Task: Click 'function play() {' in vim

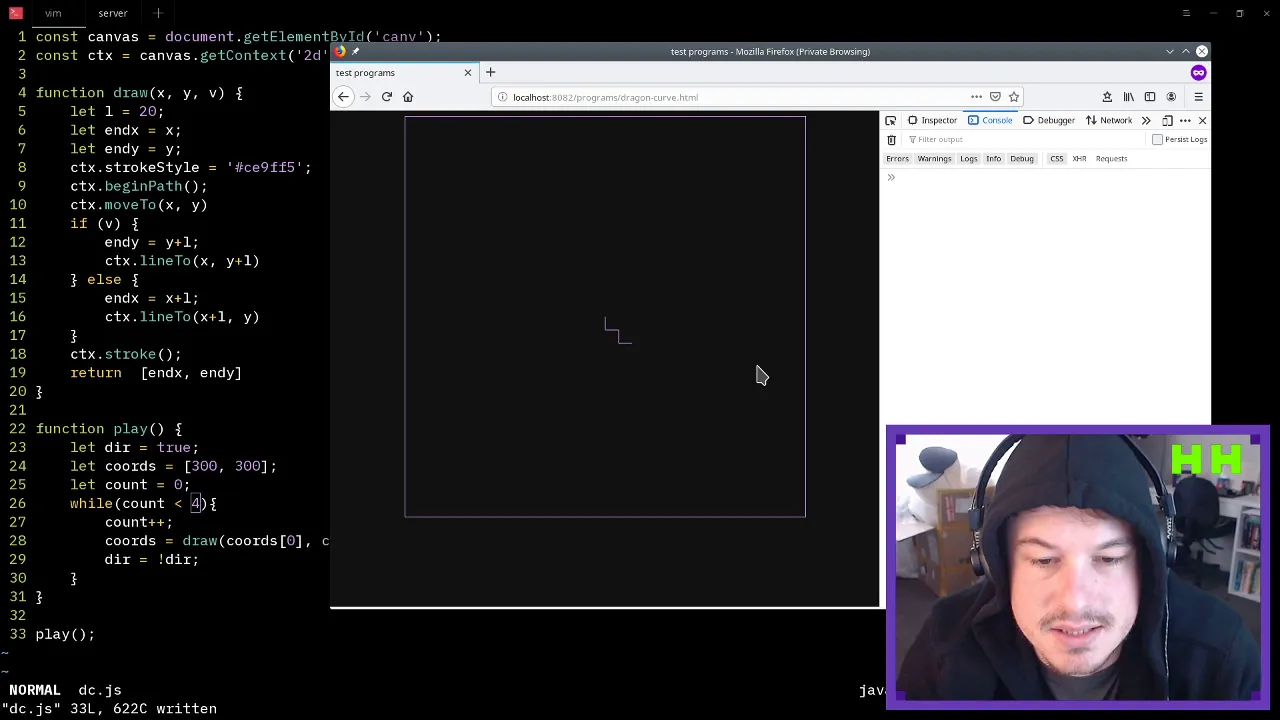Action: pos(109,428)
